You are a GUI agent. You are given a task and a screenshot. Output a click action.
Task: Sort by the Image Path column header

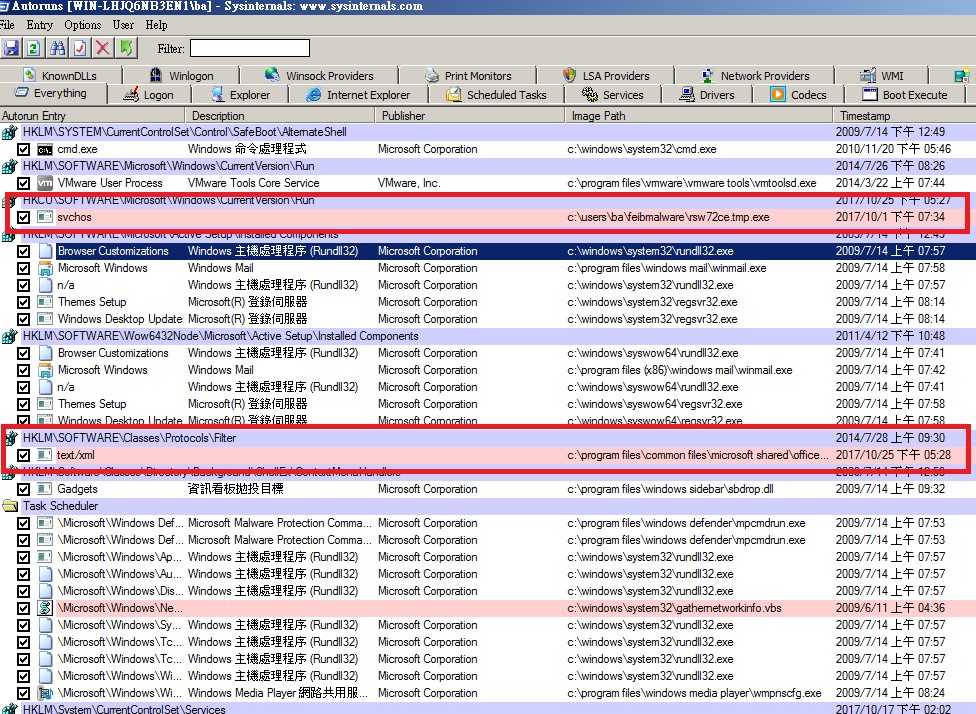[x=698, y=116]
